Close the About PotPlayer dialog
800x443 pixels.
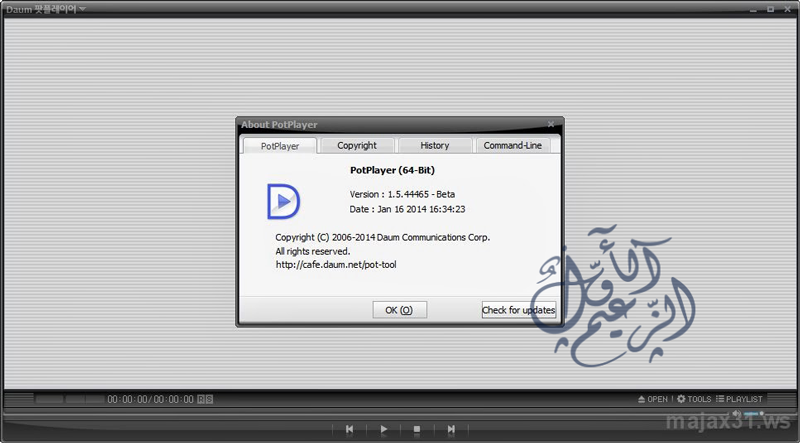[551, 124]
